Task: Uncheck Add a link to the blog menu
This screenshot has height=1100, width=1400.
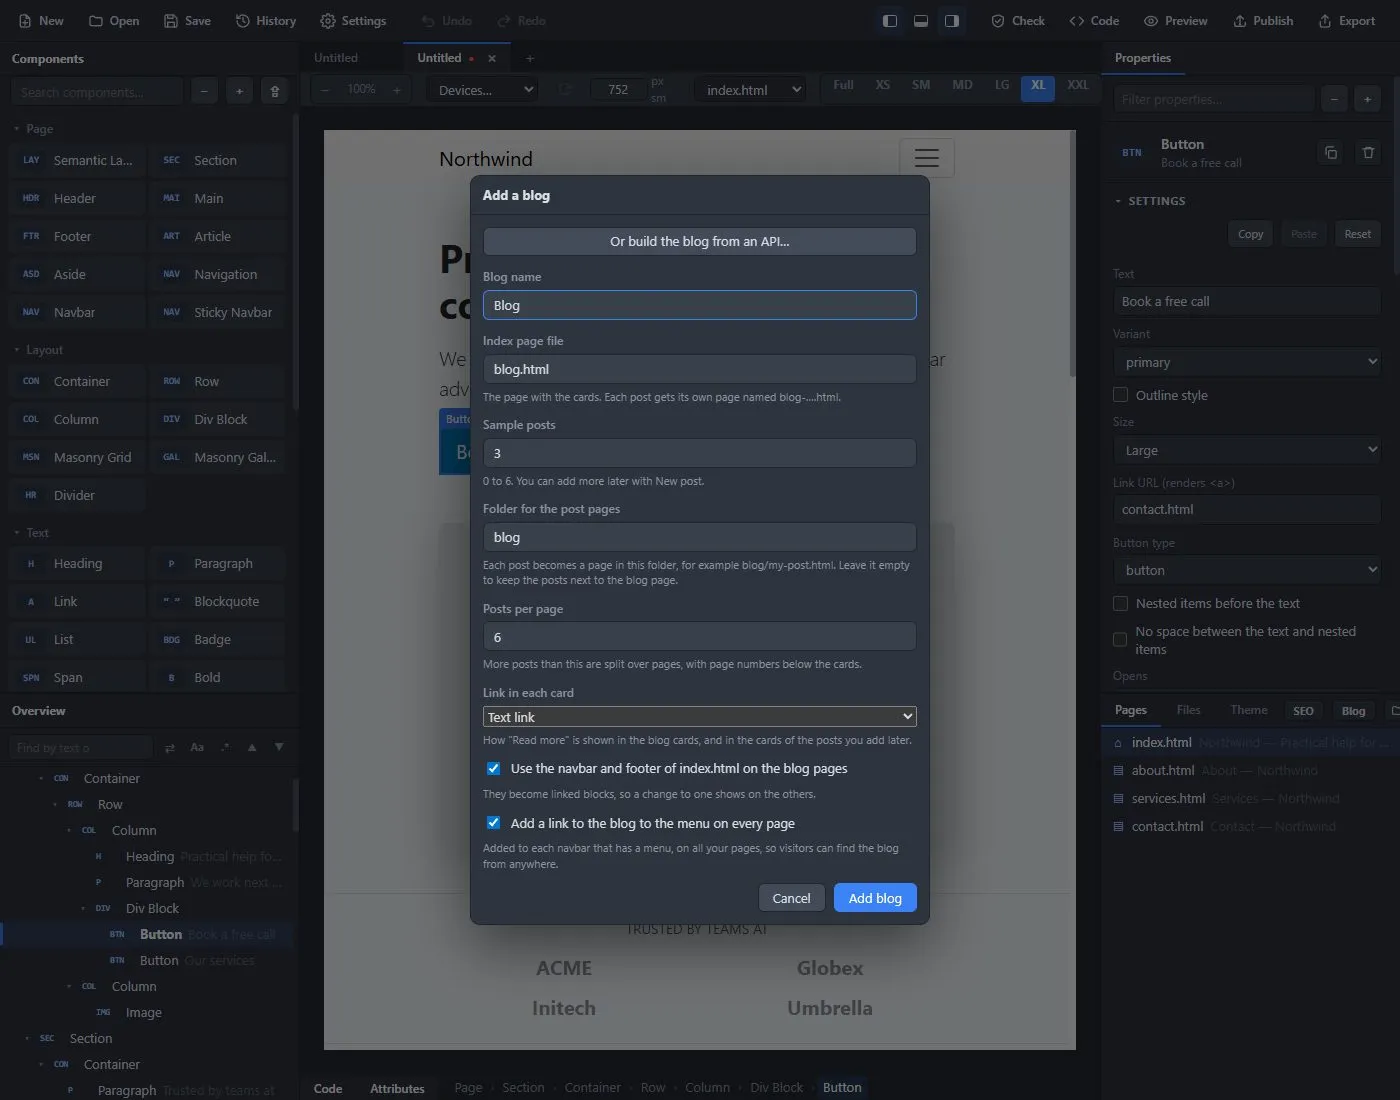Action: [x=493, y=823]
